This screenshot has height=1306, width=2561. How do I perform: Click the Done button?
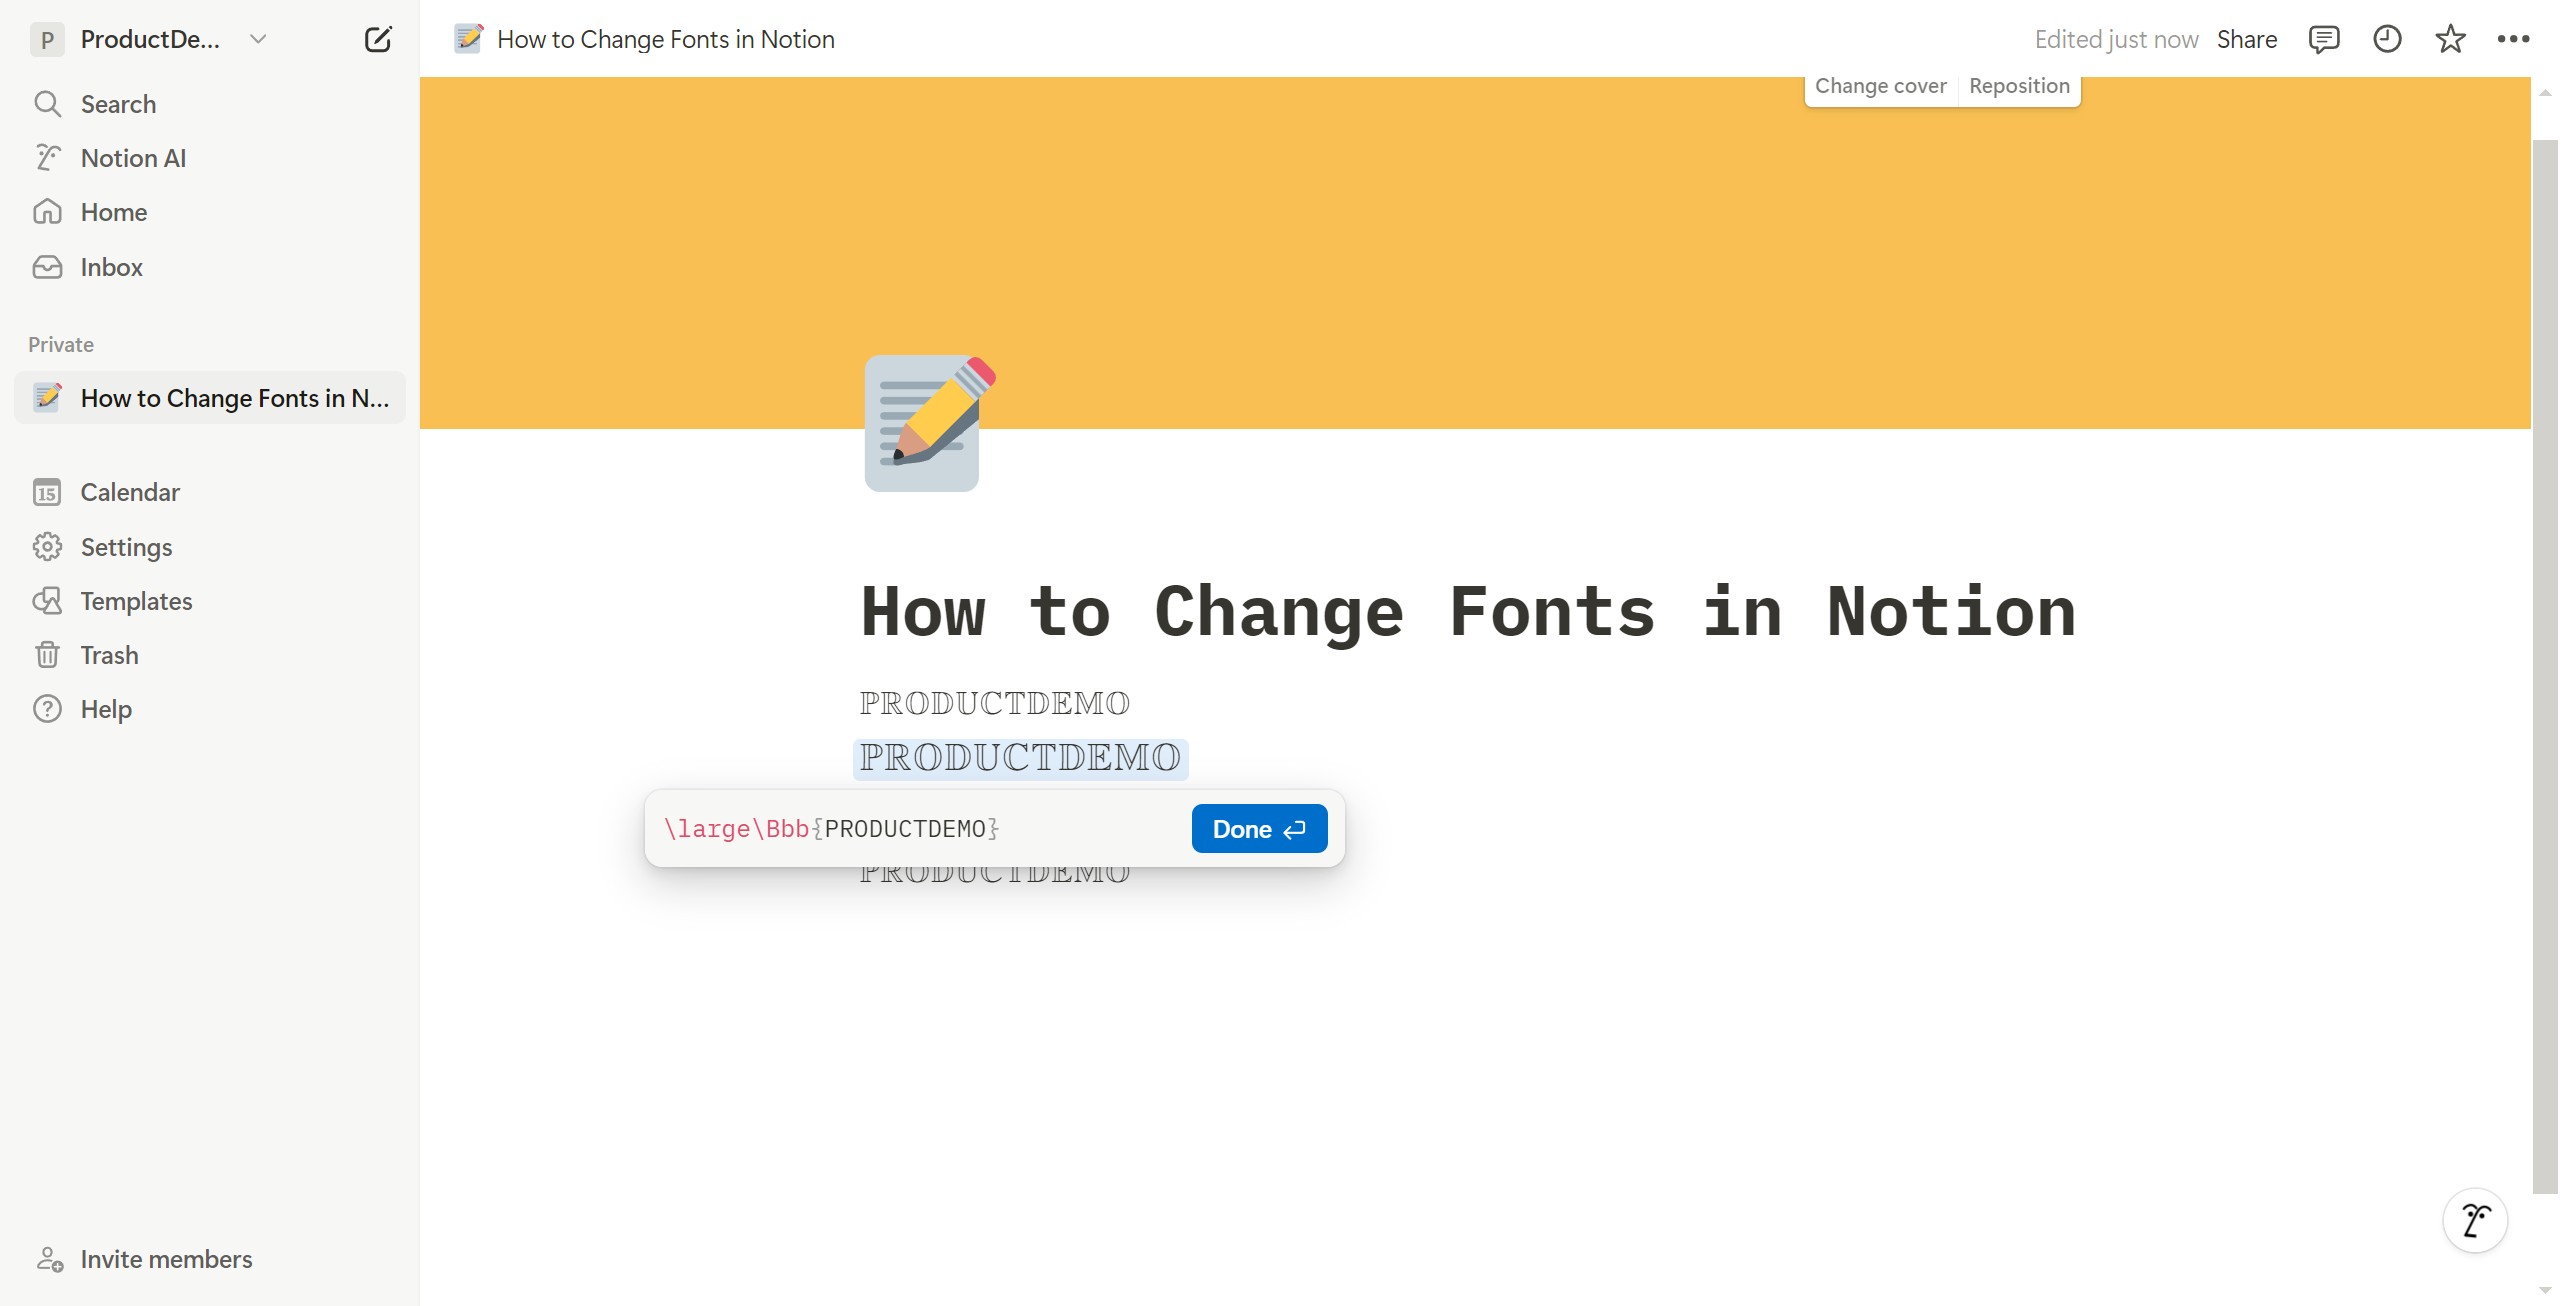(x=1259, y=829)
